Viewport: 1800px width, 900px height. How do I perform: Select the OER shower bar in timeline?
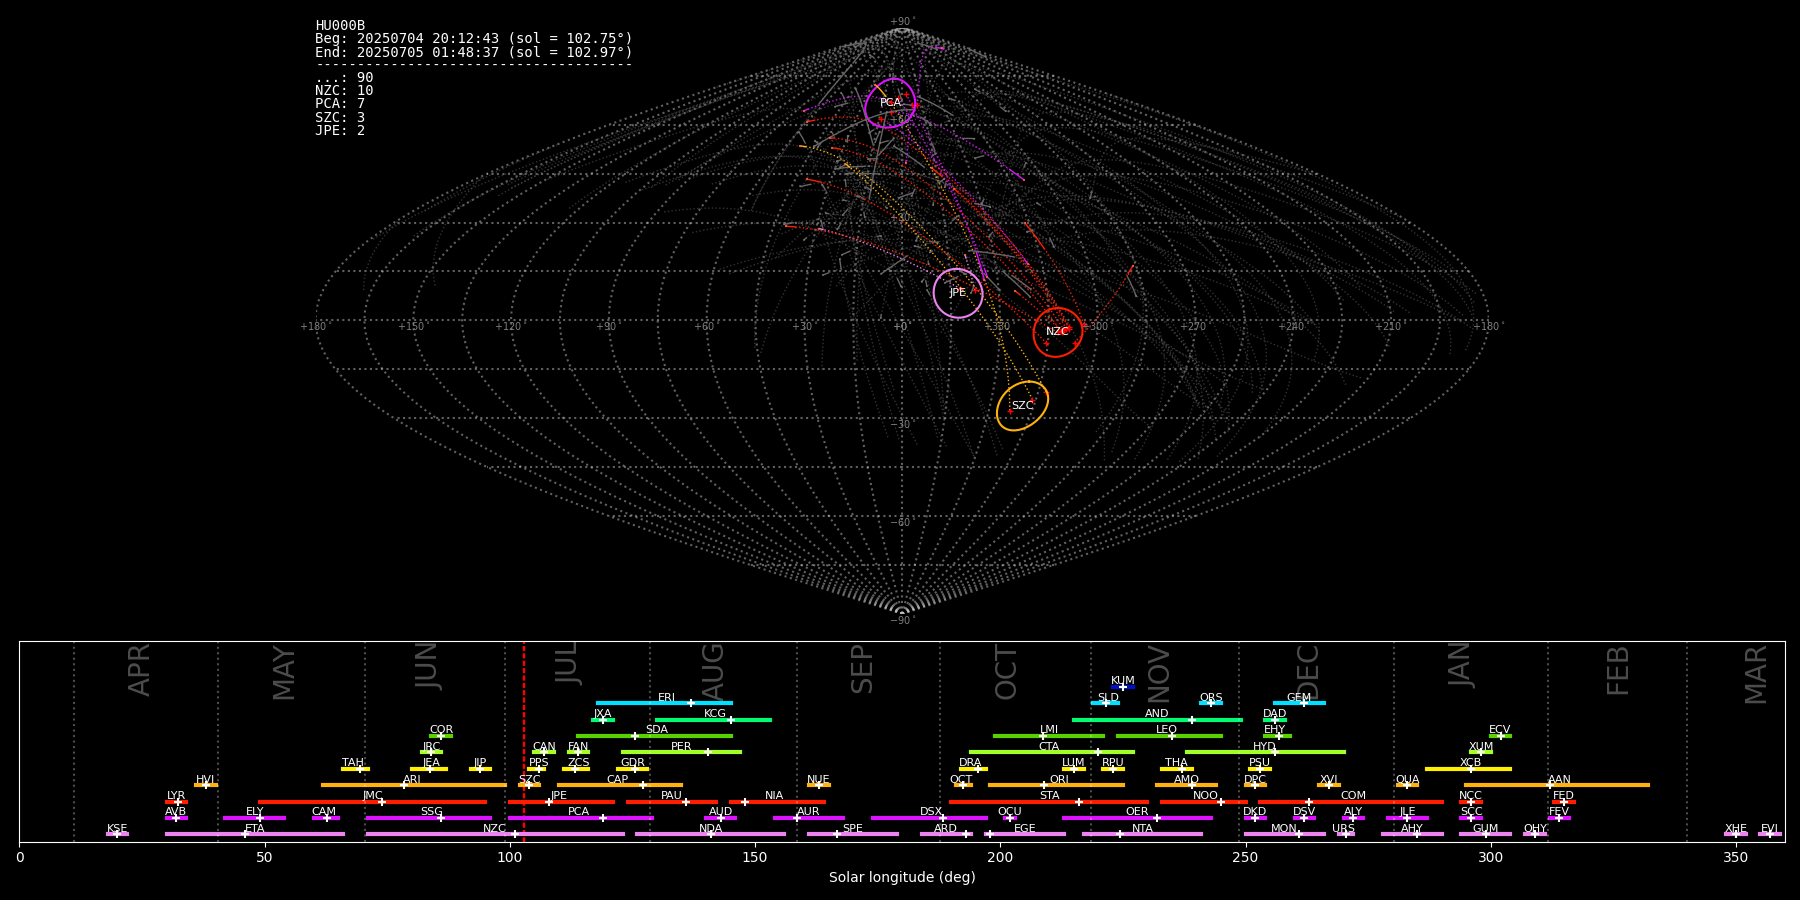[1137, 818]
